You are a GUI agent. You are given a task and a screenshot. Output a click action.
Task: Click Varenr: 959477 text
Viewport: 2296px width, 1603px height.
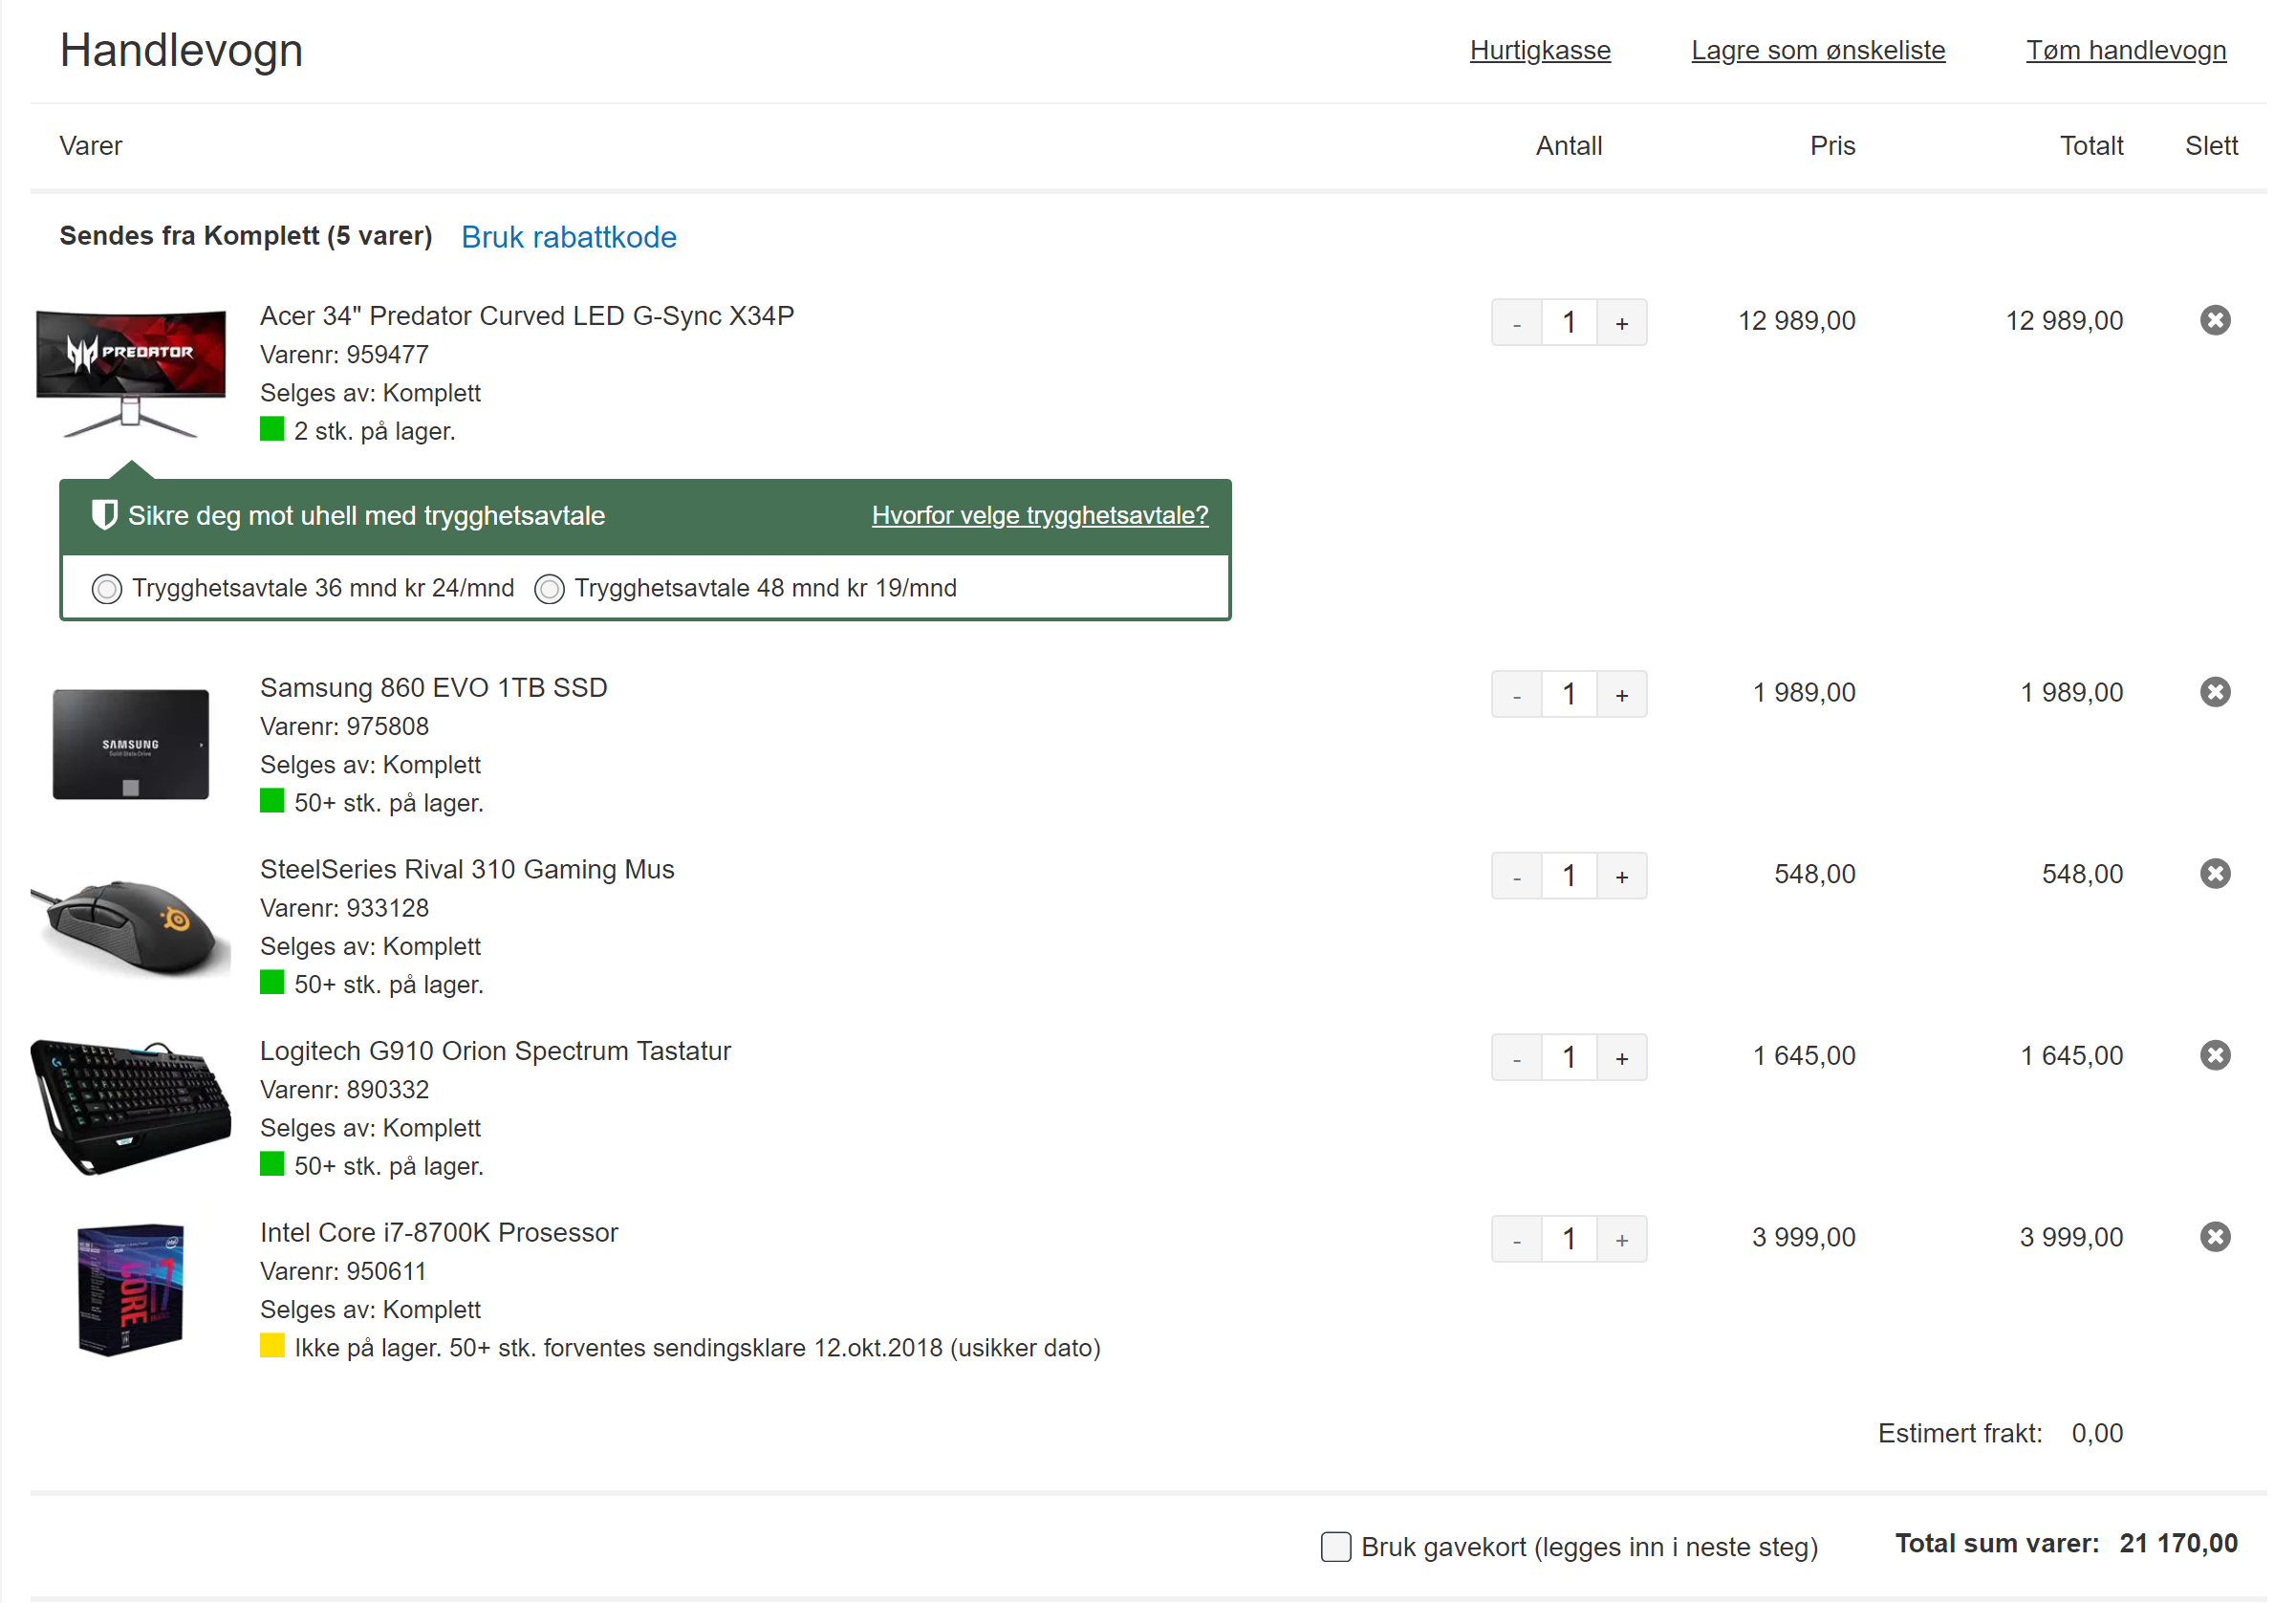coord(344,355)
